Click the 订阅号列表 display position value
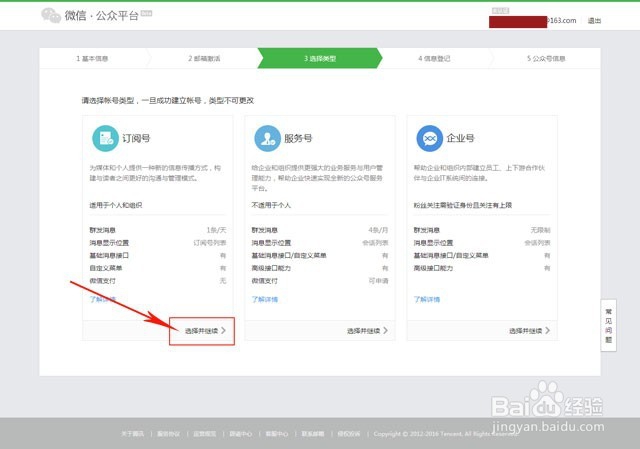 [x=210, y=243]
